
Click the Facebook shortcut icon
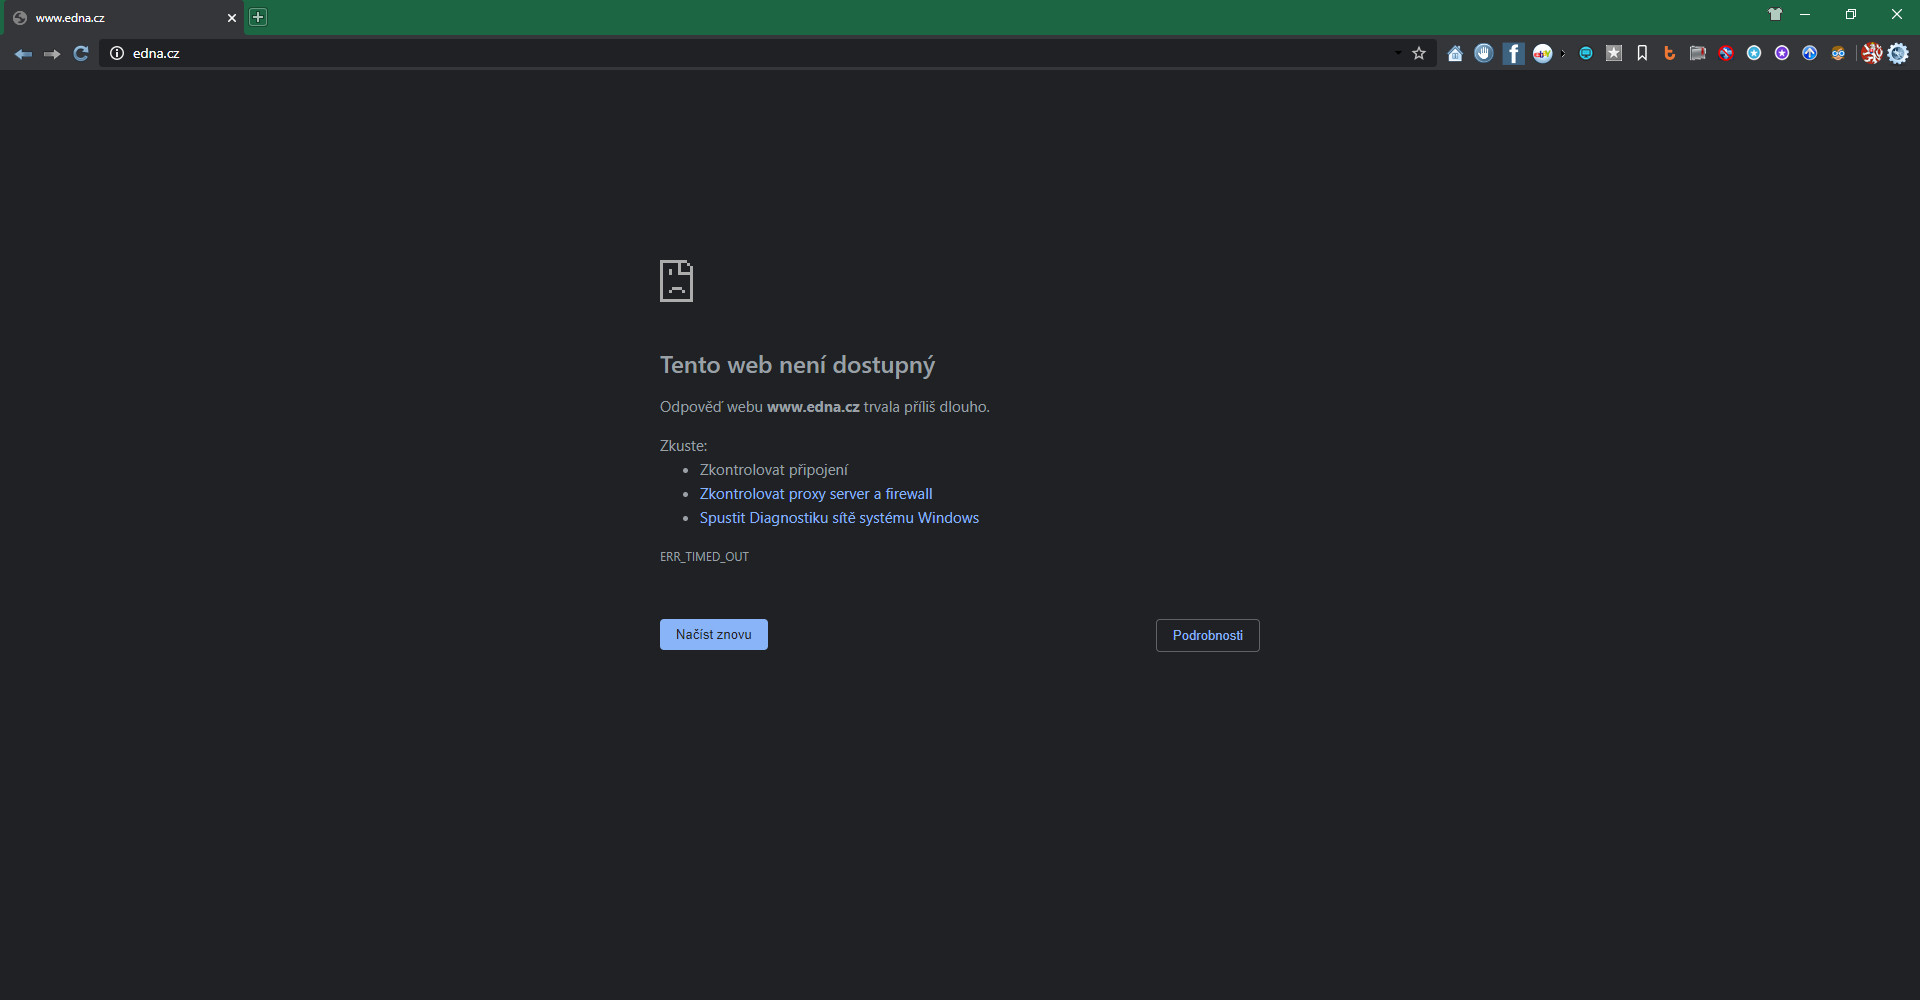(x=1513, y=54)
